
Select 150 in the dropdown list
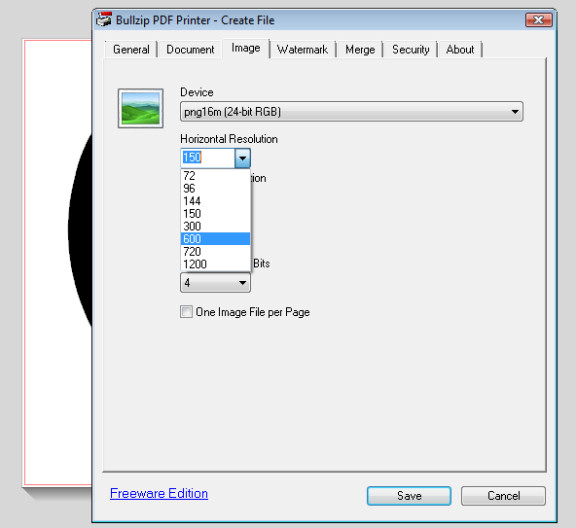pos(215,213)
